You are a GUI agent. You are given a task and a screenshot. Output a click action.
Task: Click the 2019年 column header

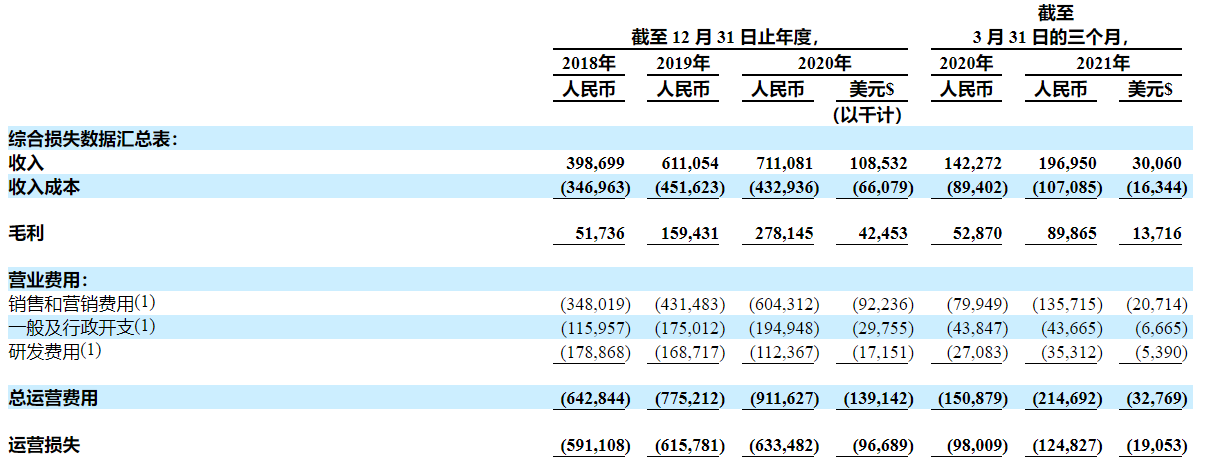coord(683,63)
